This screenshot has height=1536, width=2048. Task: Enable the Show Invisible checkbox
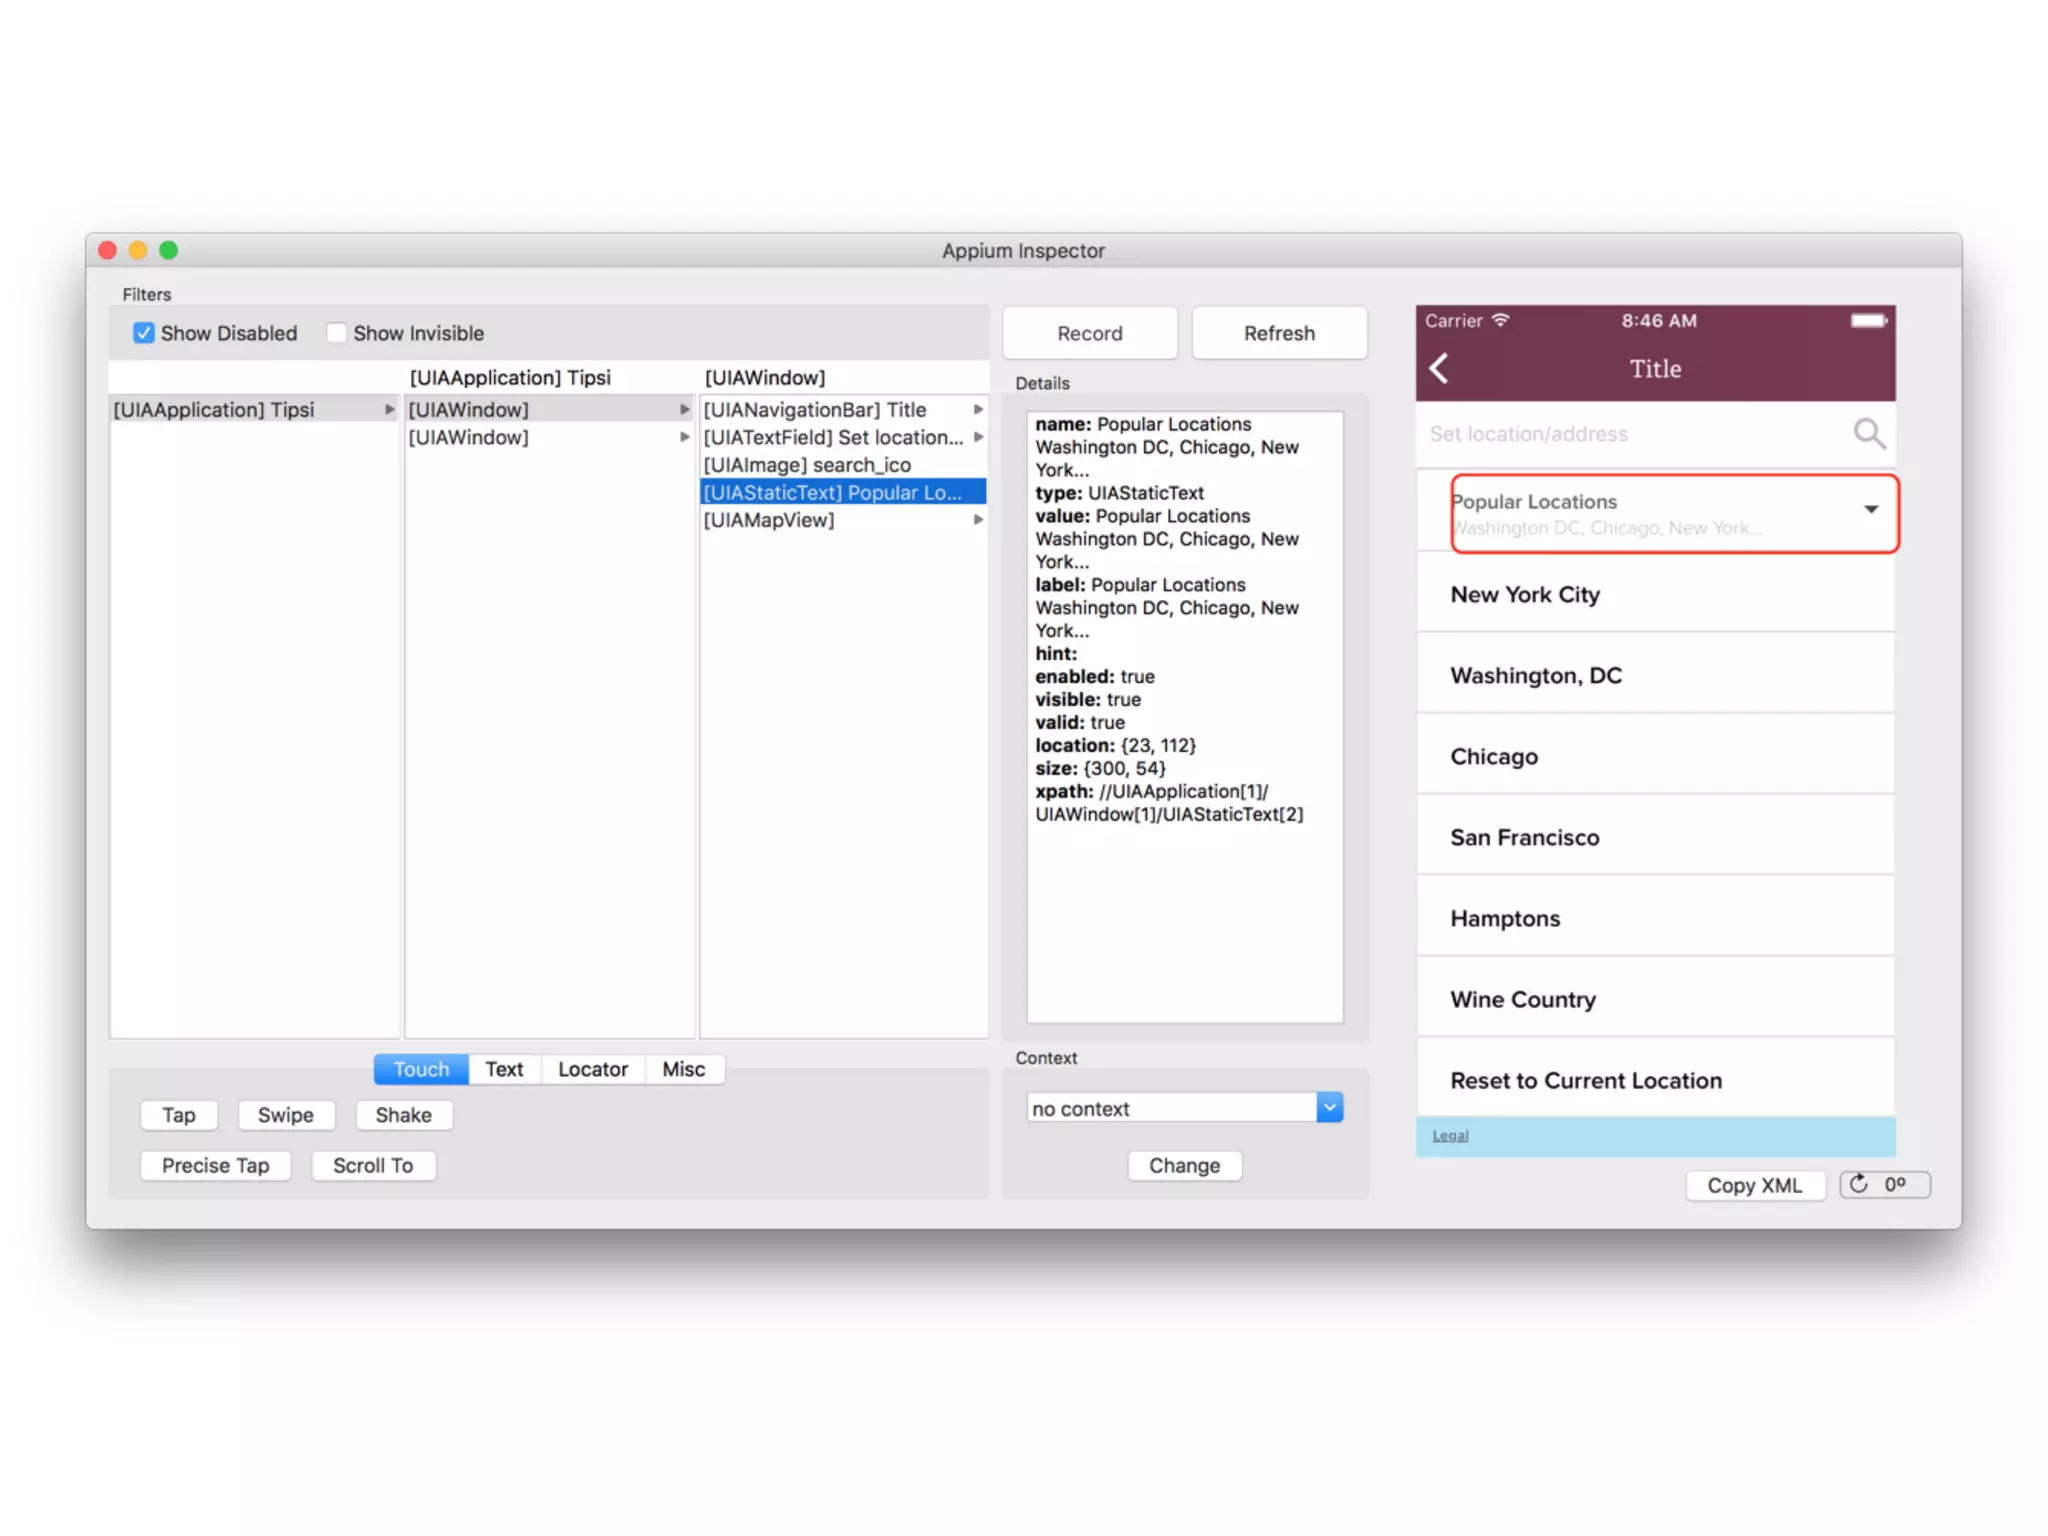337,333
